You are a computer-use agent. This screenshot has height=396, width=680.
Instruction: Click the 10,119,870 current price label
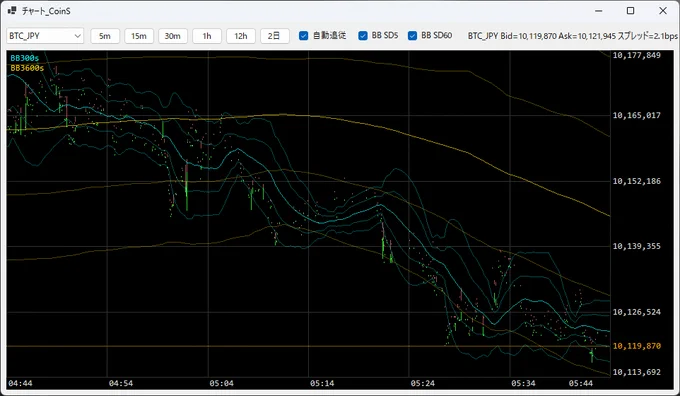(636, 346)
